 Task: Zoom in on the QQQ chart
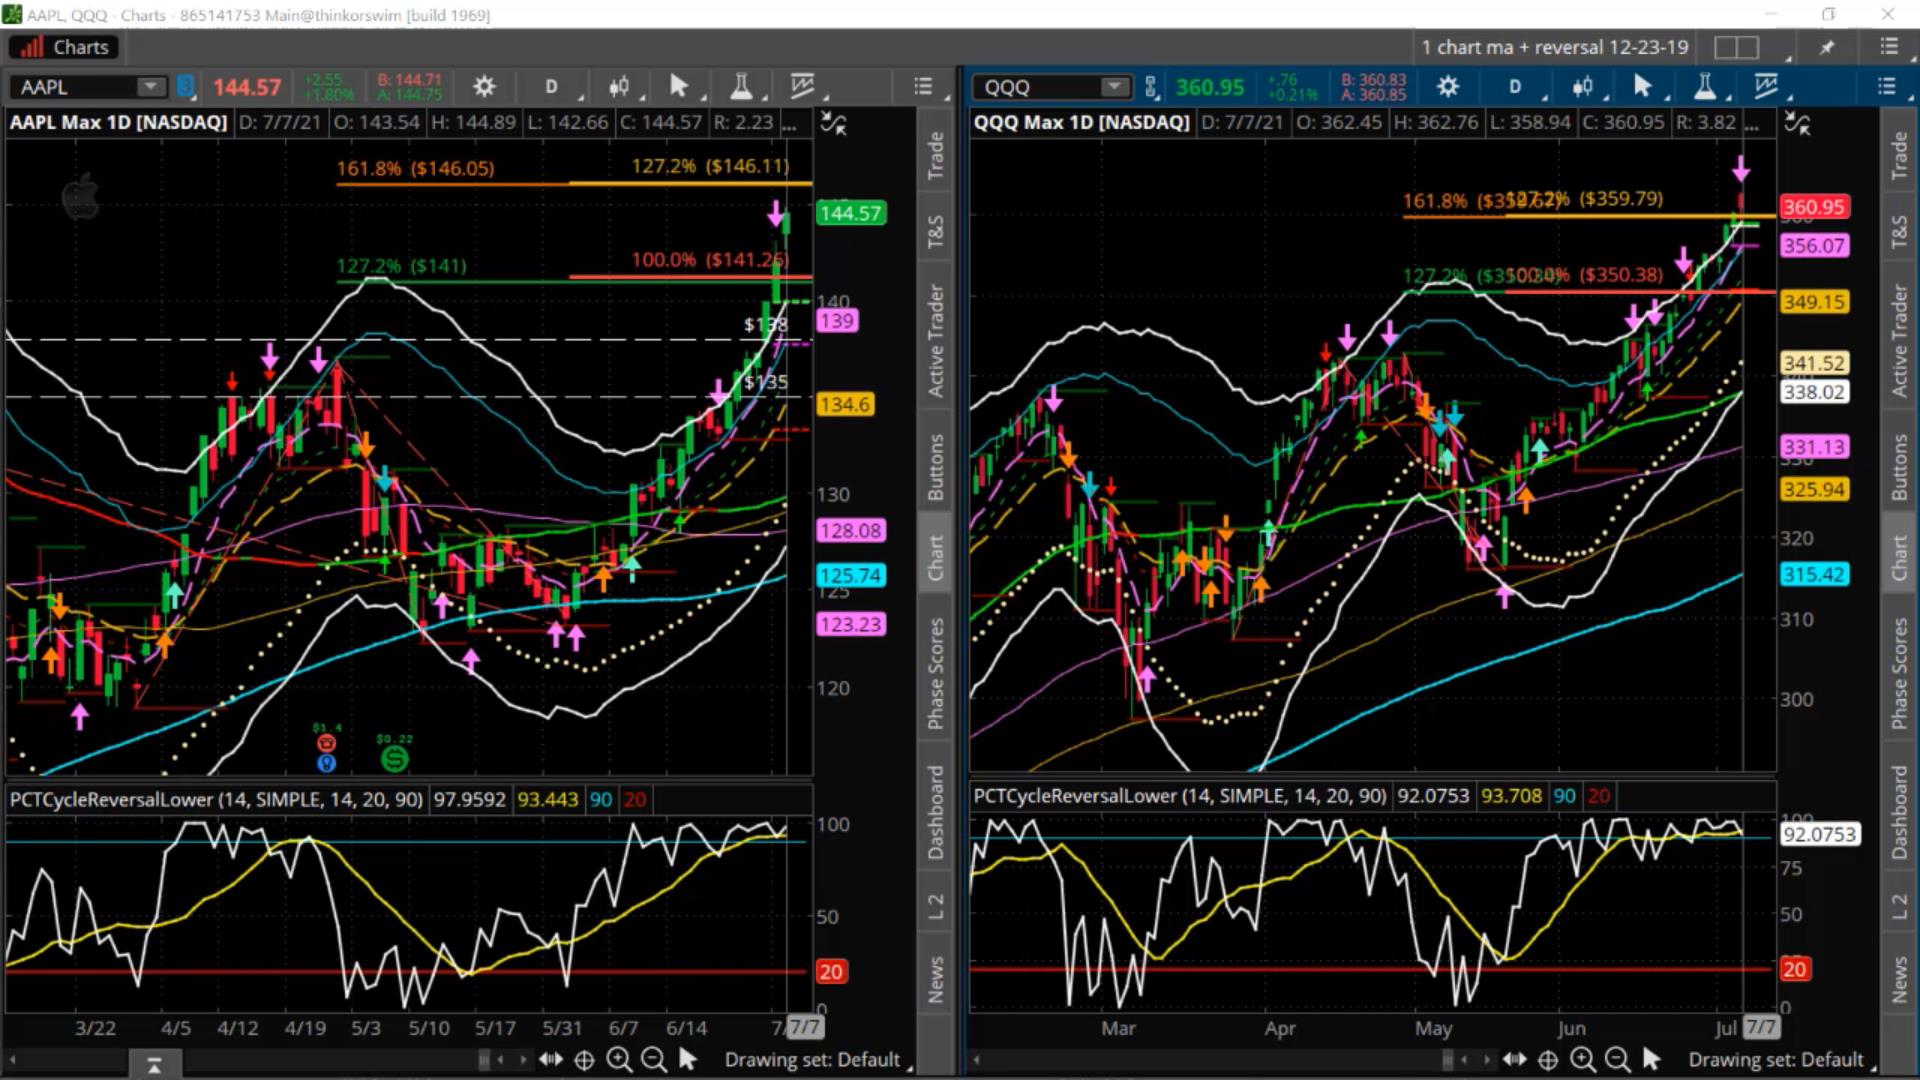click(1582, 1059)
